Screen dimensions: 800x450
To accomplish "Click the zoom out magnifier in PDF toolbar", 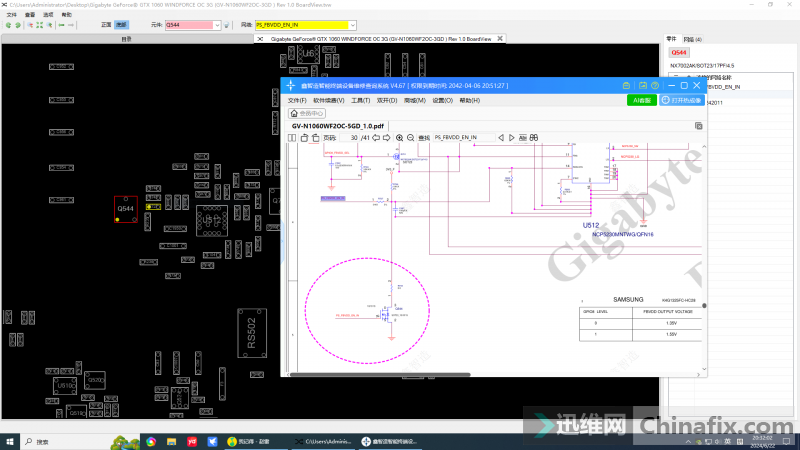I will (x=410, y=137).
